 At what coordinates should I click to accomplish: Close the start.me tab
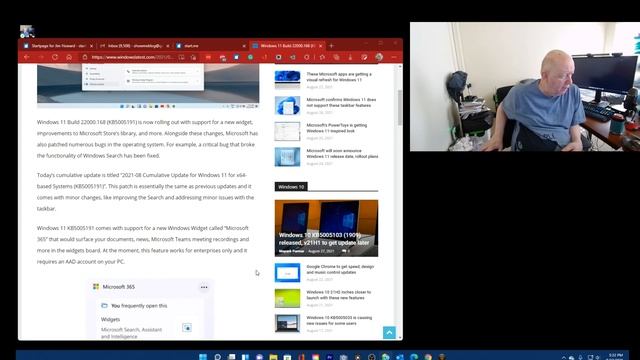click(244, 46)
